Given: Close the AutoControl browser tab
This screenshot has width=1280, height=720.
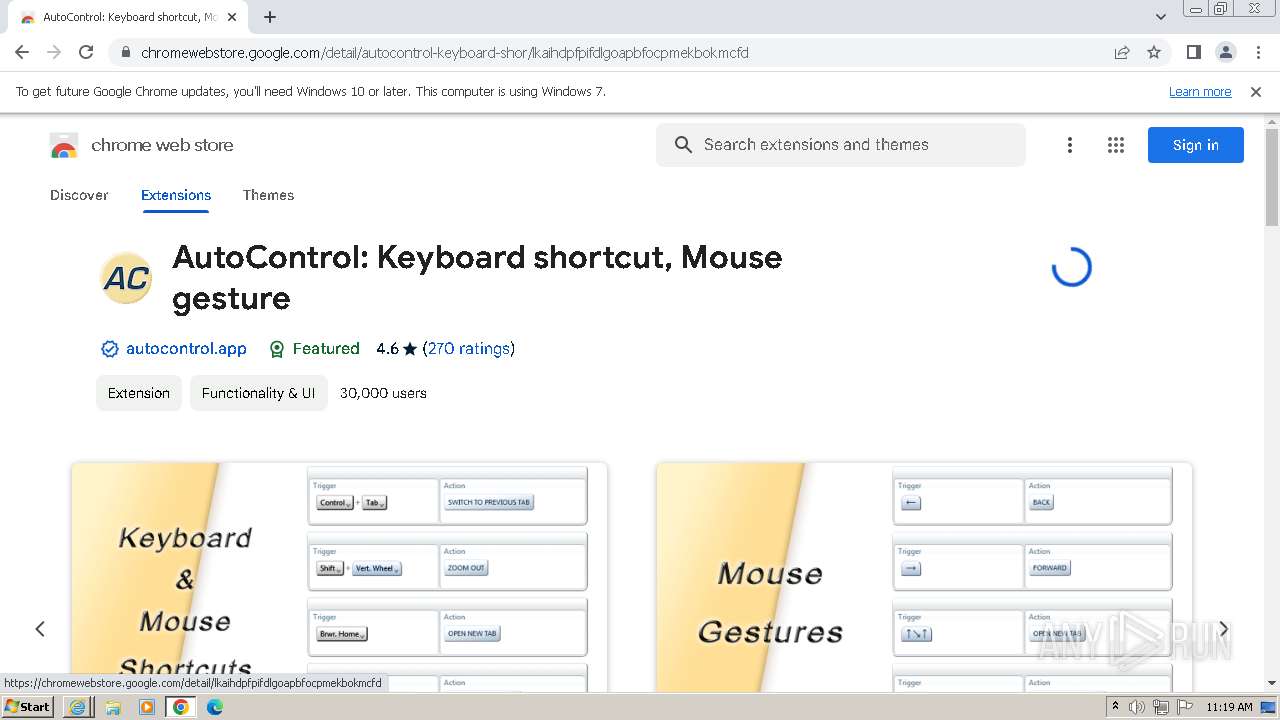Looking at the screenshot, I should 232,17.
